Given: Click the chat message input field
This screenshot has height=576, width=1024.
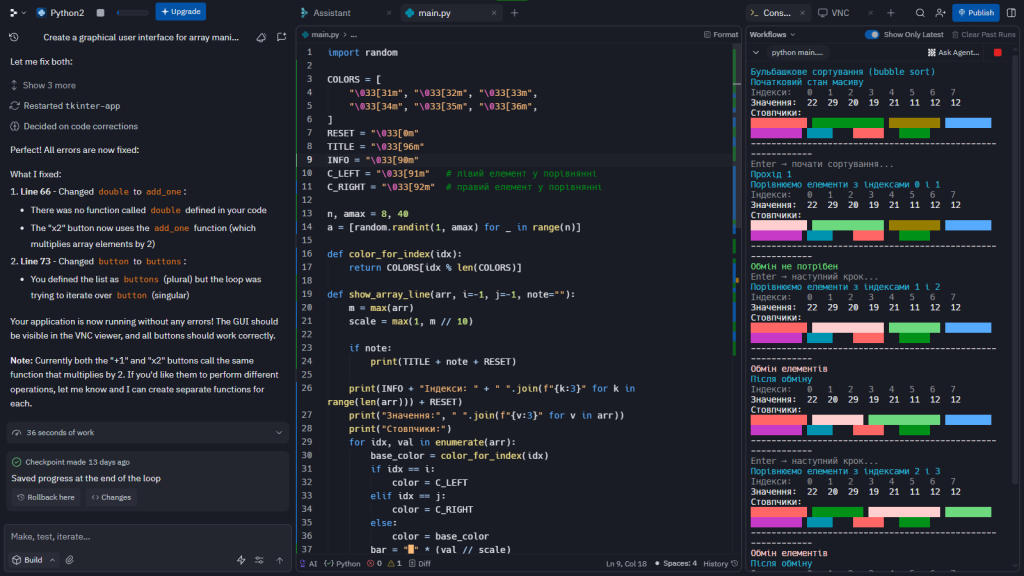Looking at the screenshot, I should (147, 536).
